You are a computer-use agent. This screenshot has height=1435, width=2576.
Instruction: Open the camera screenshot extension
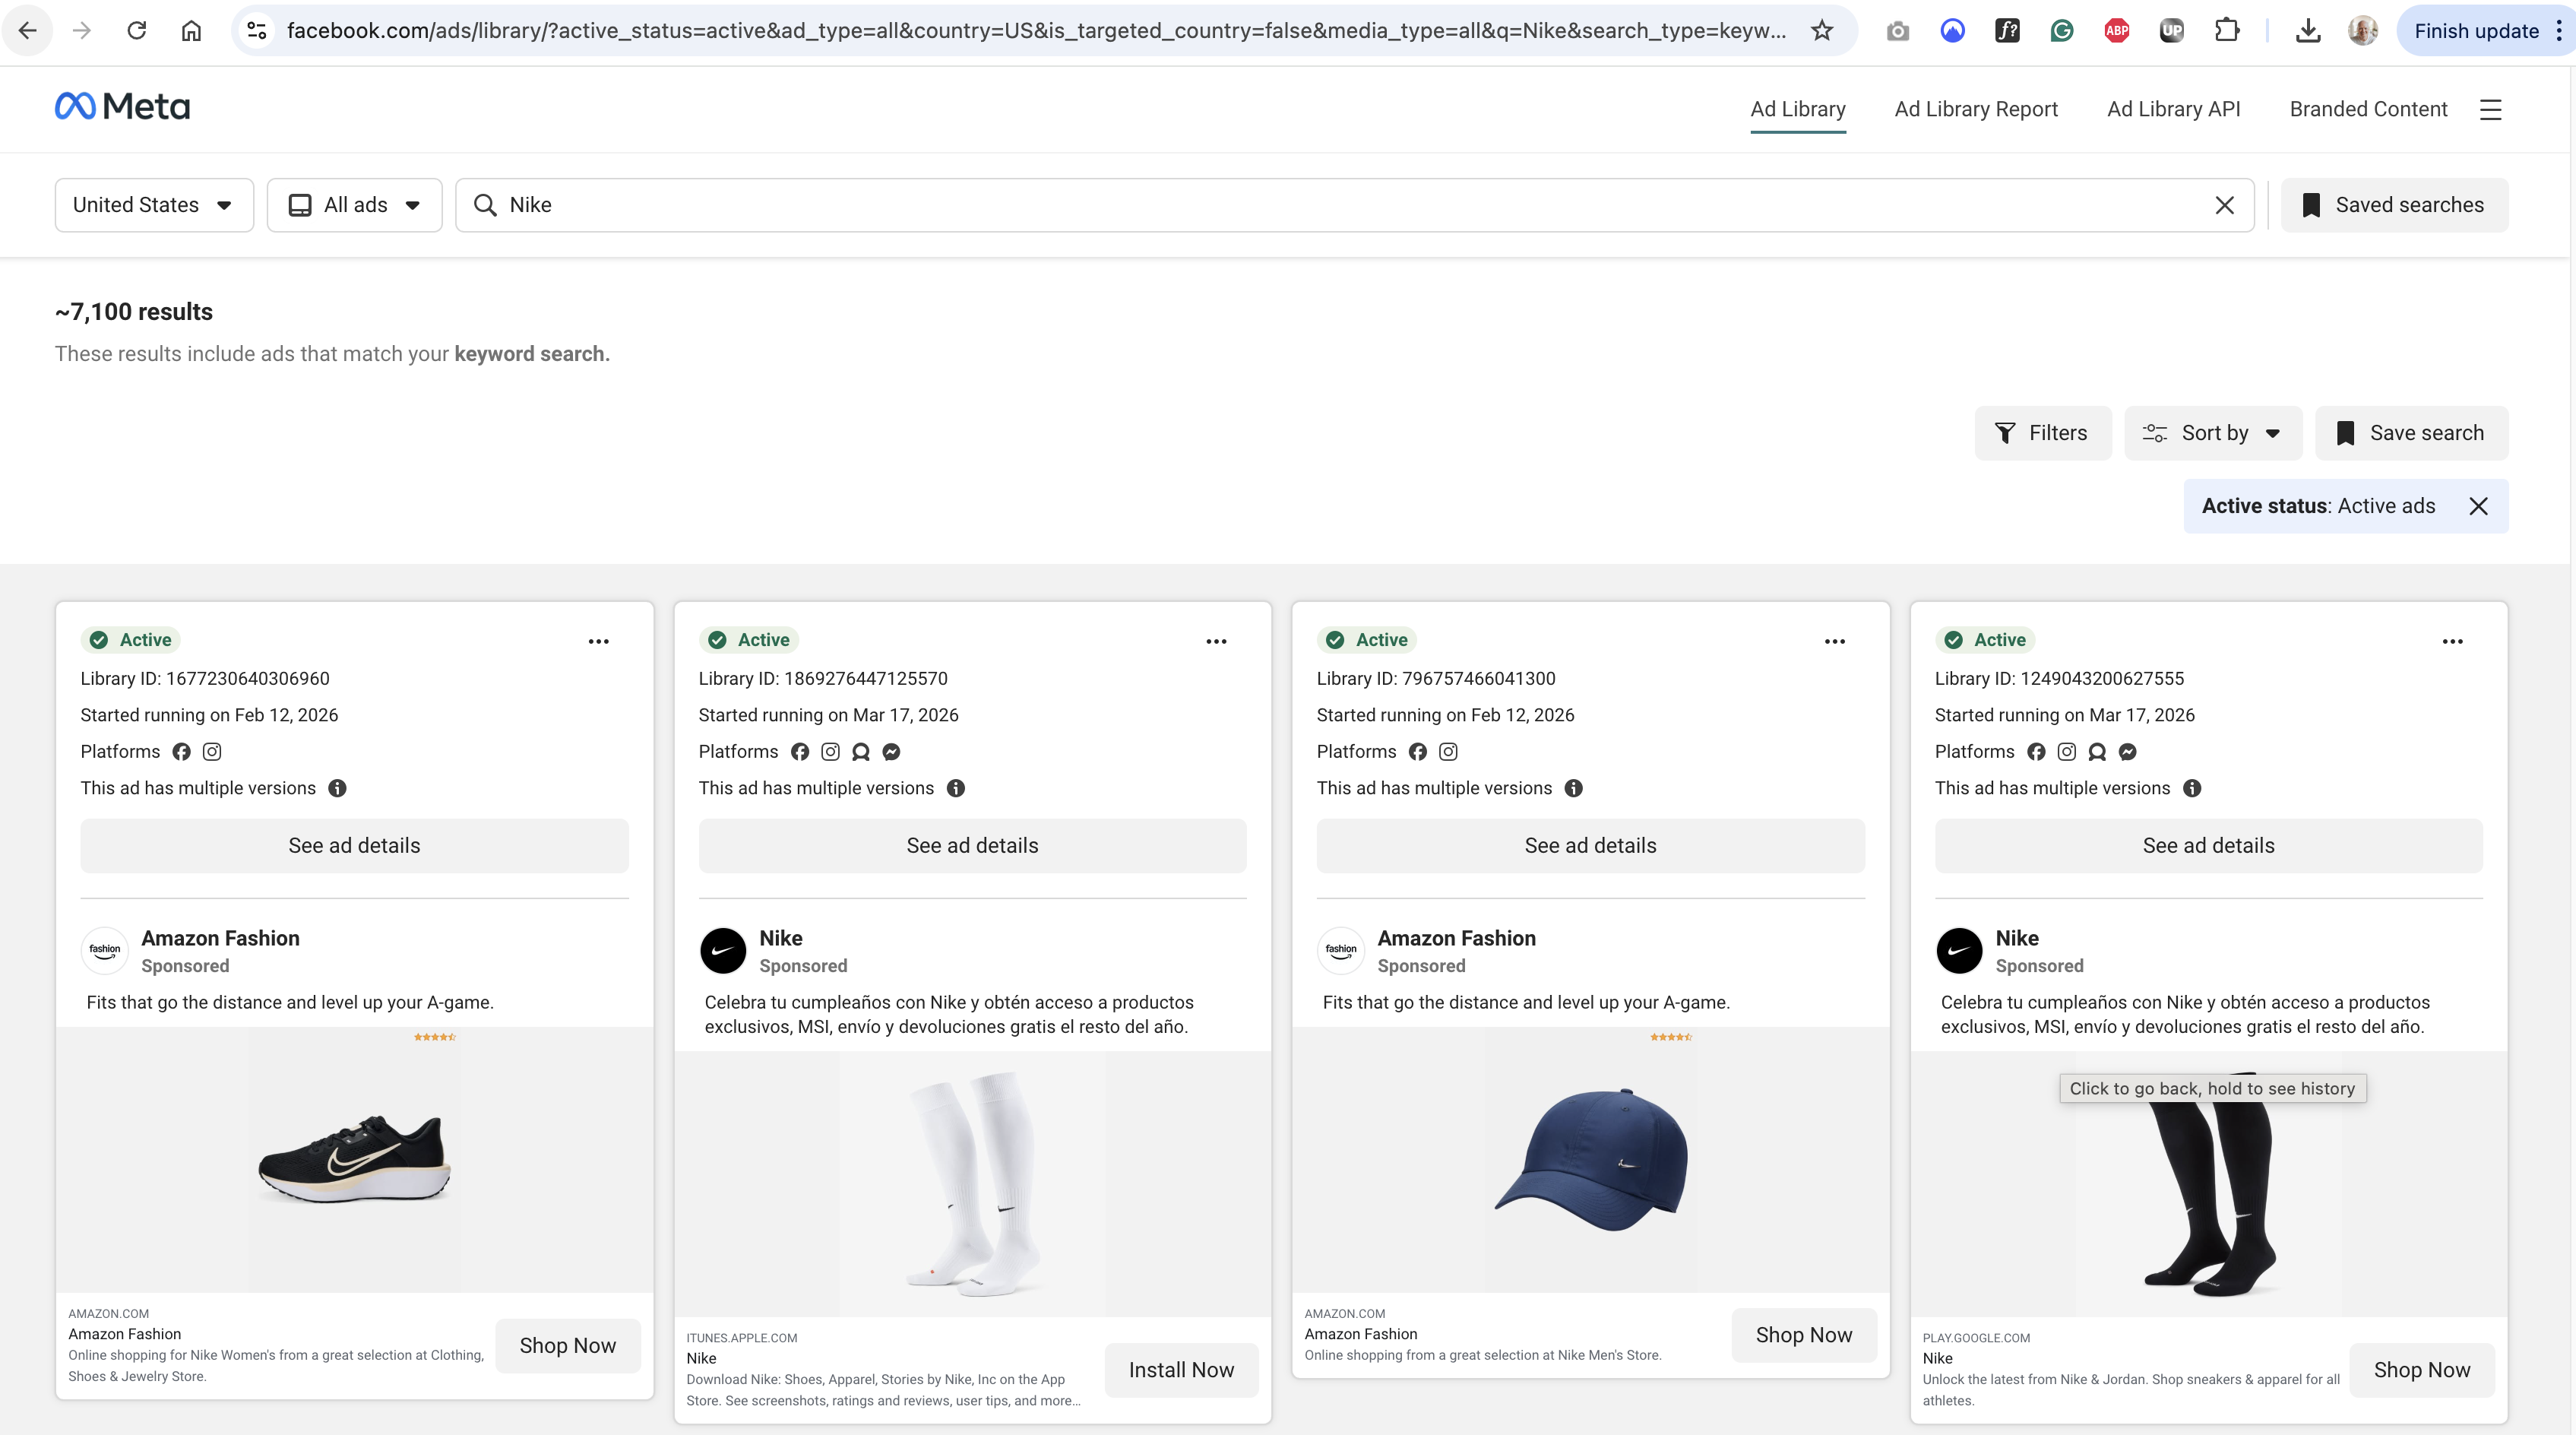tap(1897, 31)
